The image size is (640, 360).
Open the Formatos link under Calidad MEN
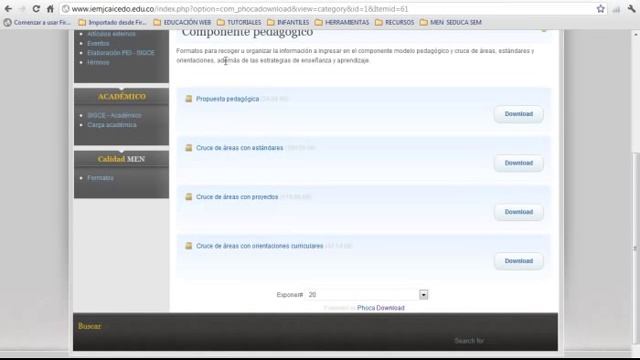tap(100, 178)
